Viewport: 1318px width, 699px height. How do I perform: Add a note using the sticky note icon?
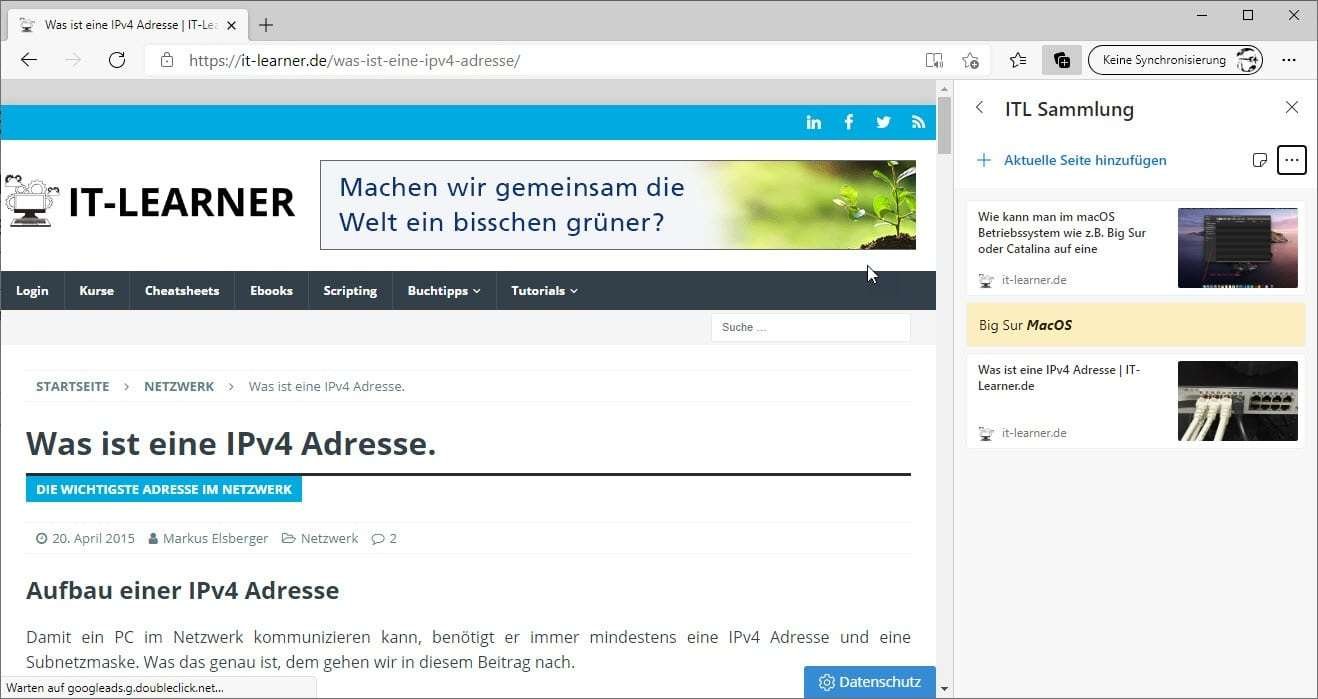click(x=1259, y=160)
